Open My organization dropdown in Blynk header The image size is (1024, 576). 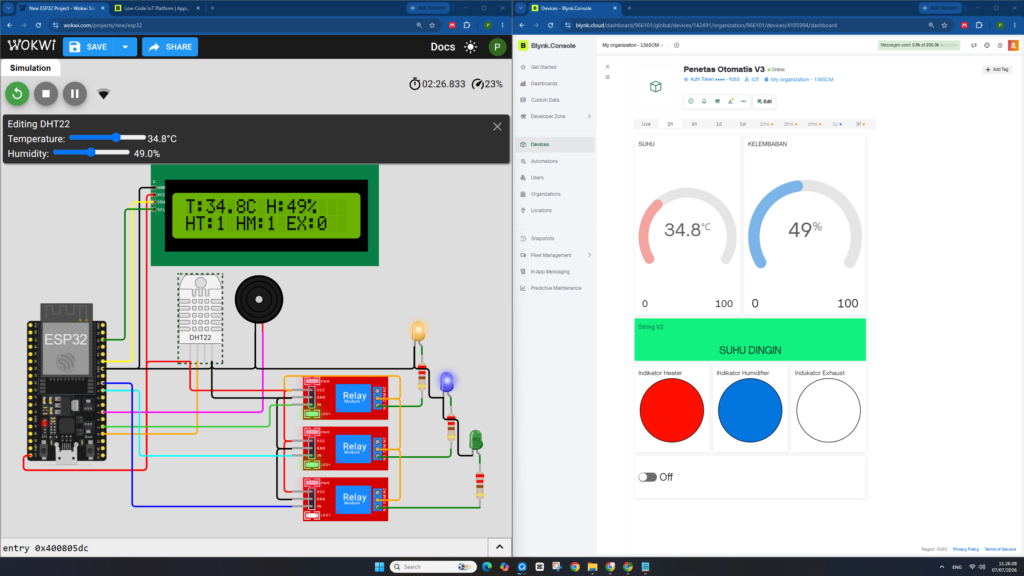click(x=632, y=46)
